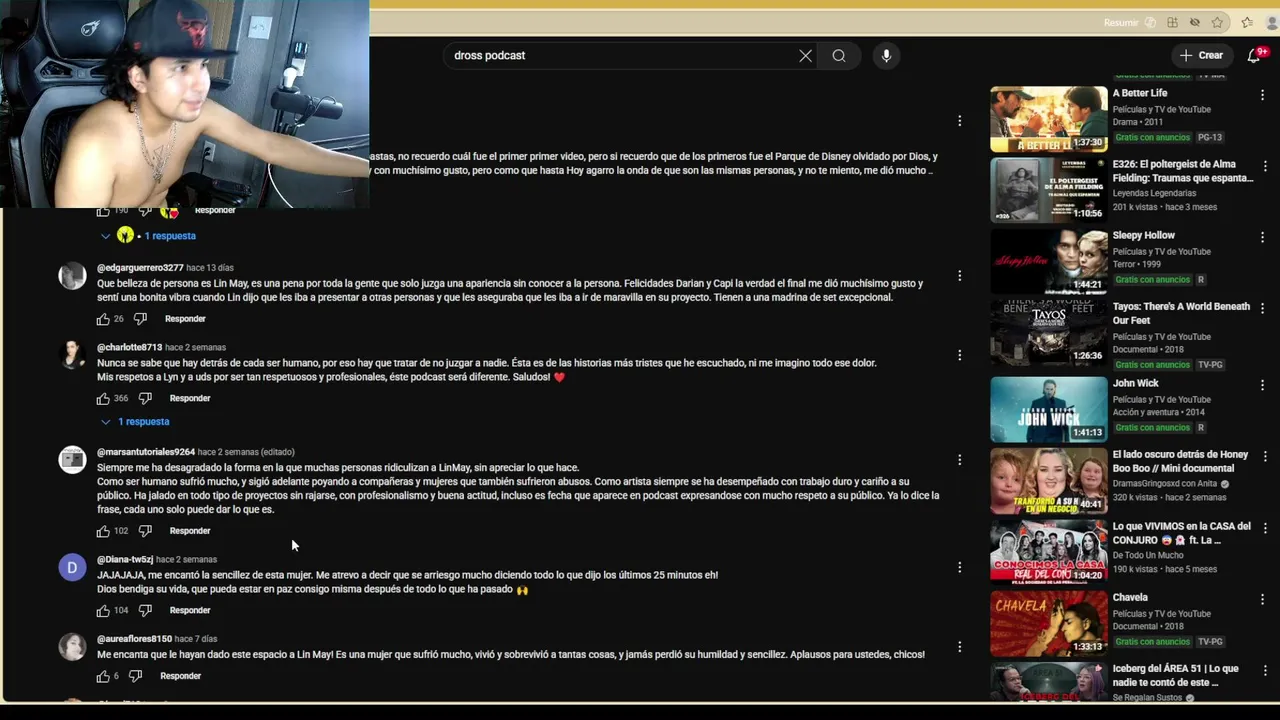Open the @charlotte8713 channel name link
1280x720 pixels.
tap(129, 348)
